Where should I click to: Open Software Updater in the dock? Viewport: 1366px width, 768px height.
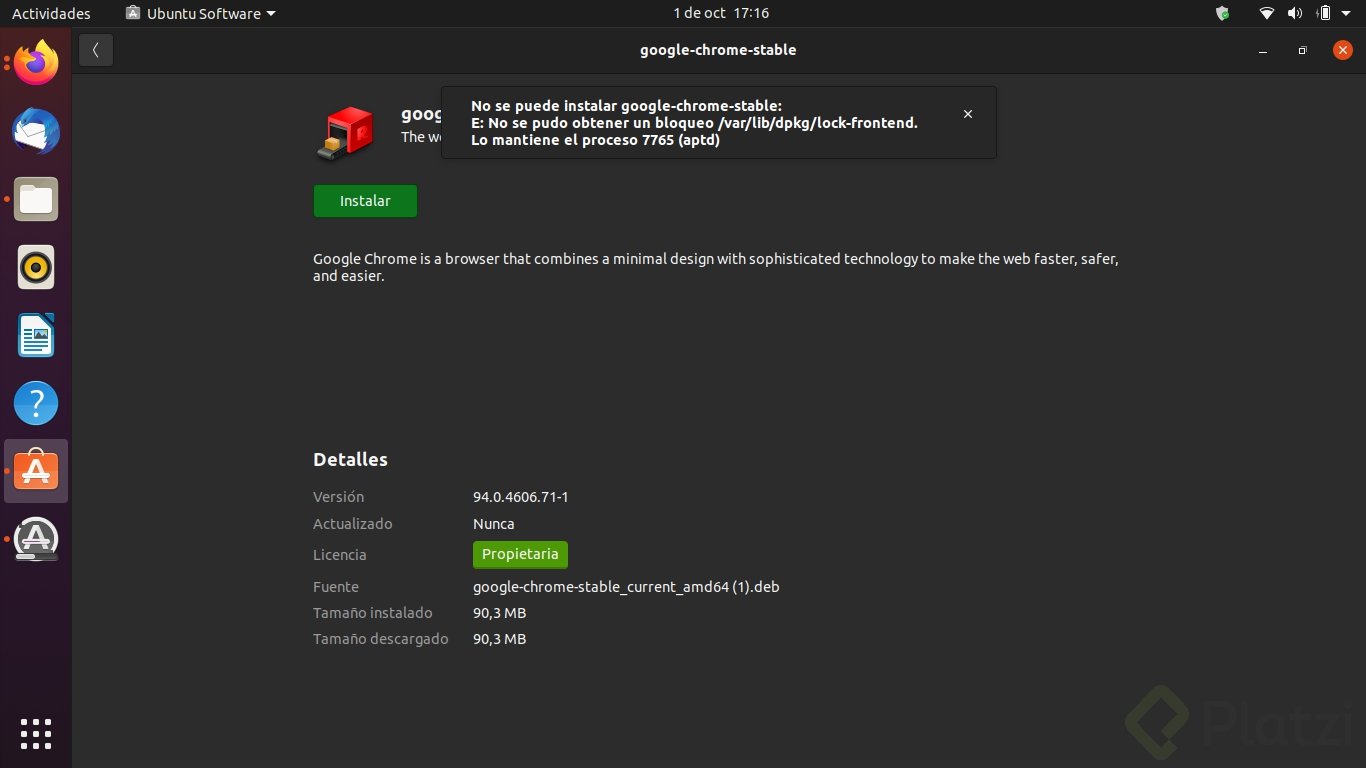[36, 539]
